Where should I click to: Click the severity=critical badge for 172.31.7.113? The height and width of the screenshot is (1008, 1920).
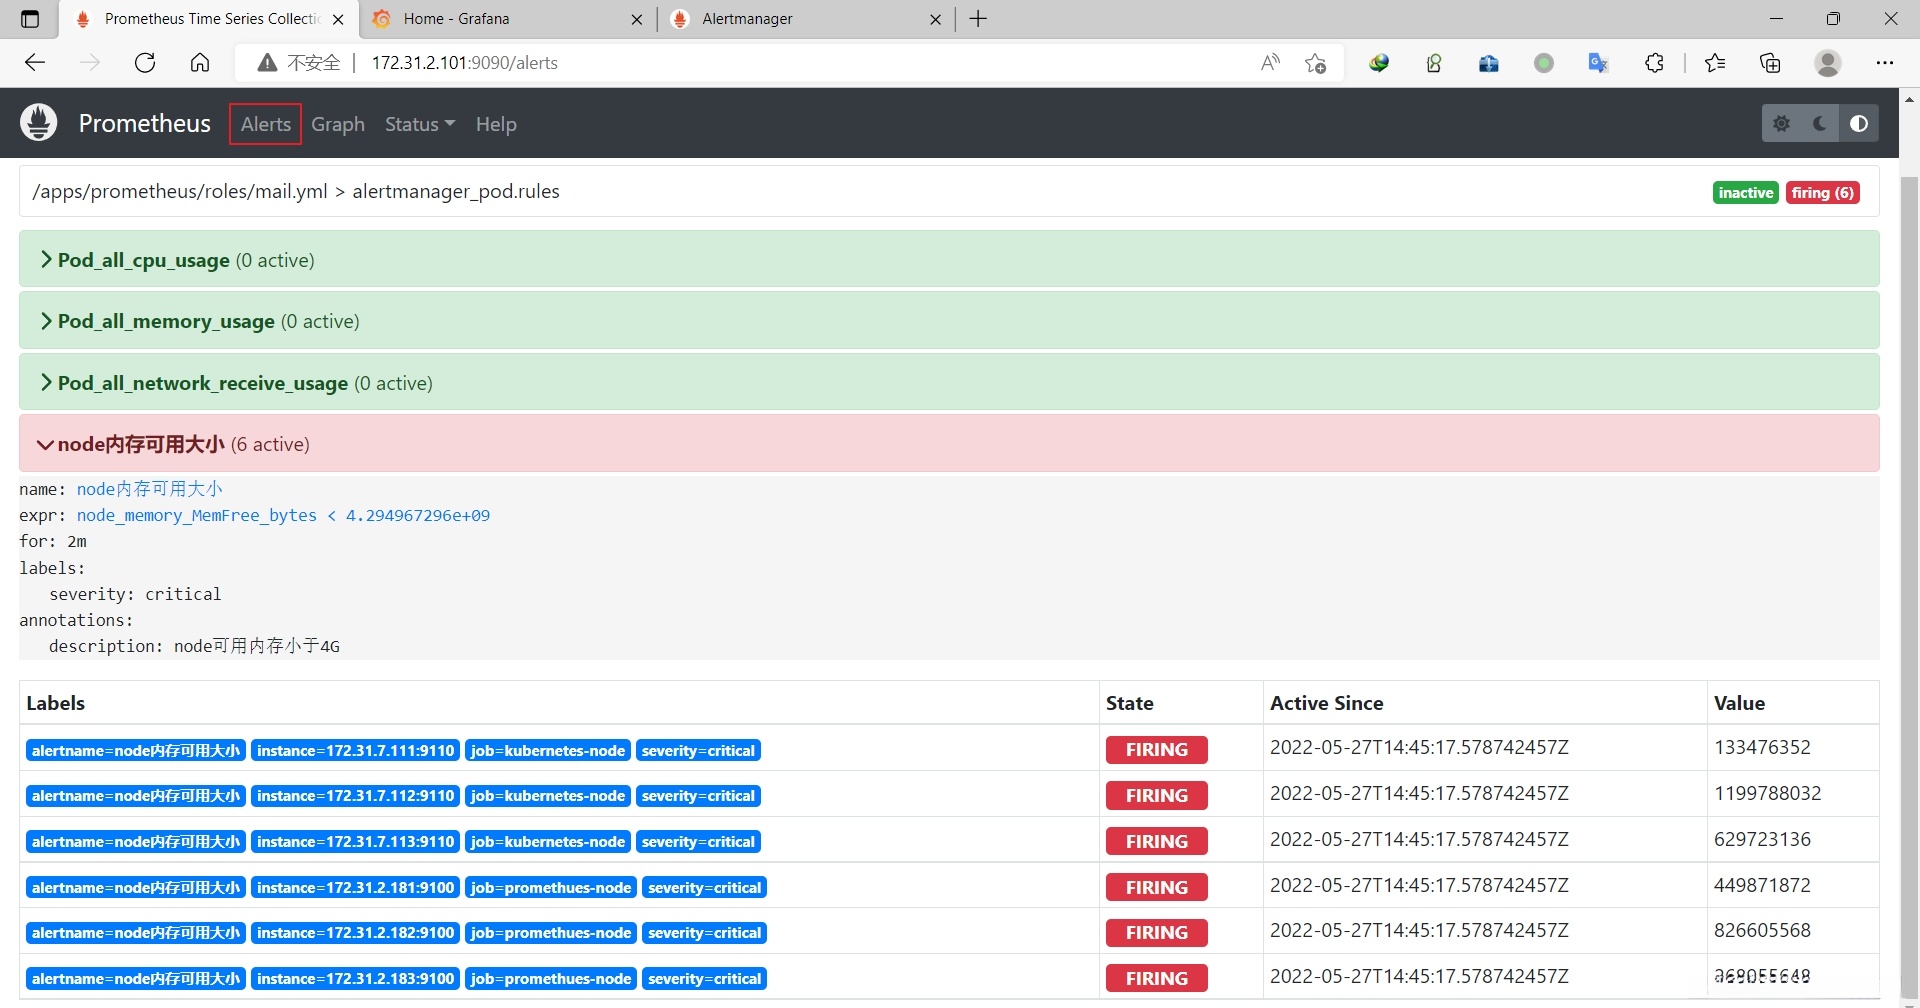(698, 842)
